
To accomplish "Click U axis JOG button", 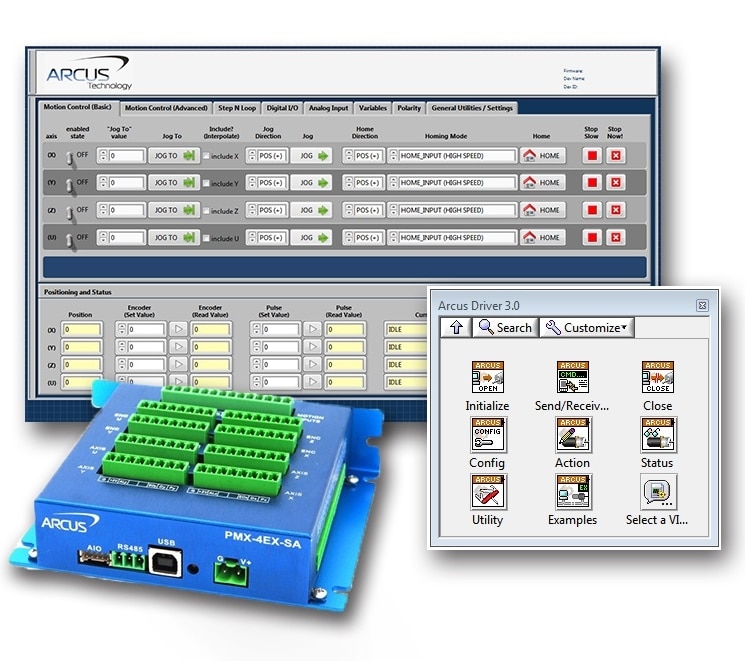I will (x=311, y=237).
